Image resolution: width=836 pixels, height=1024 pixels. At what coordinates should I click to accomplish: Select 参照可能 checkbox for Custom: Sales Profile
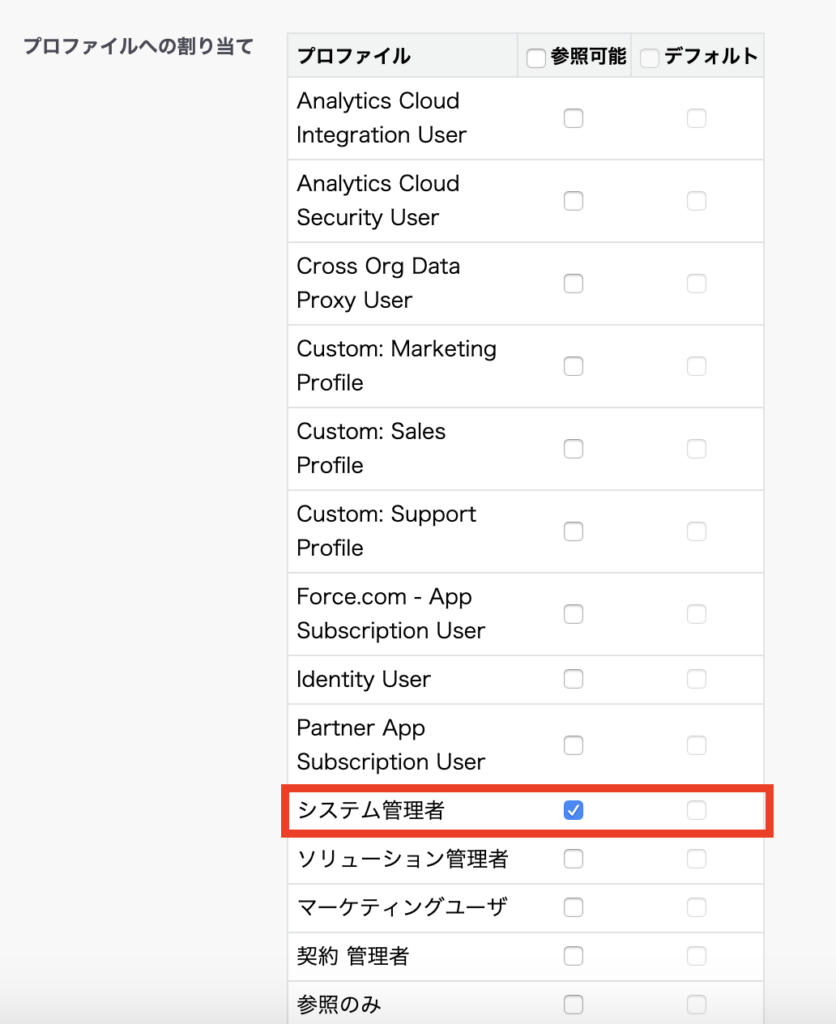(573, 449)
